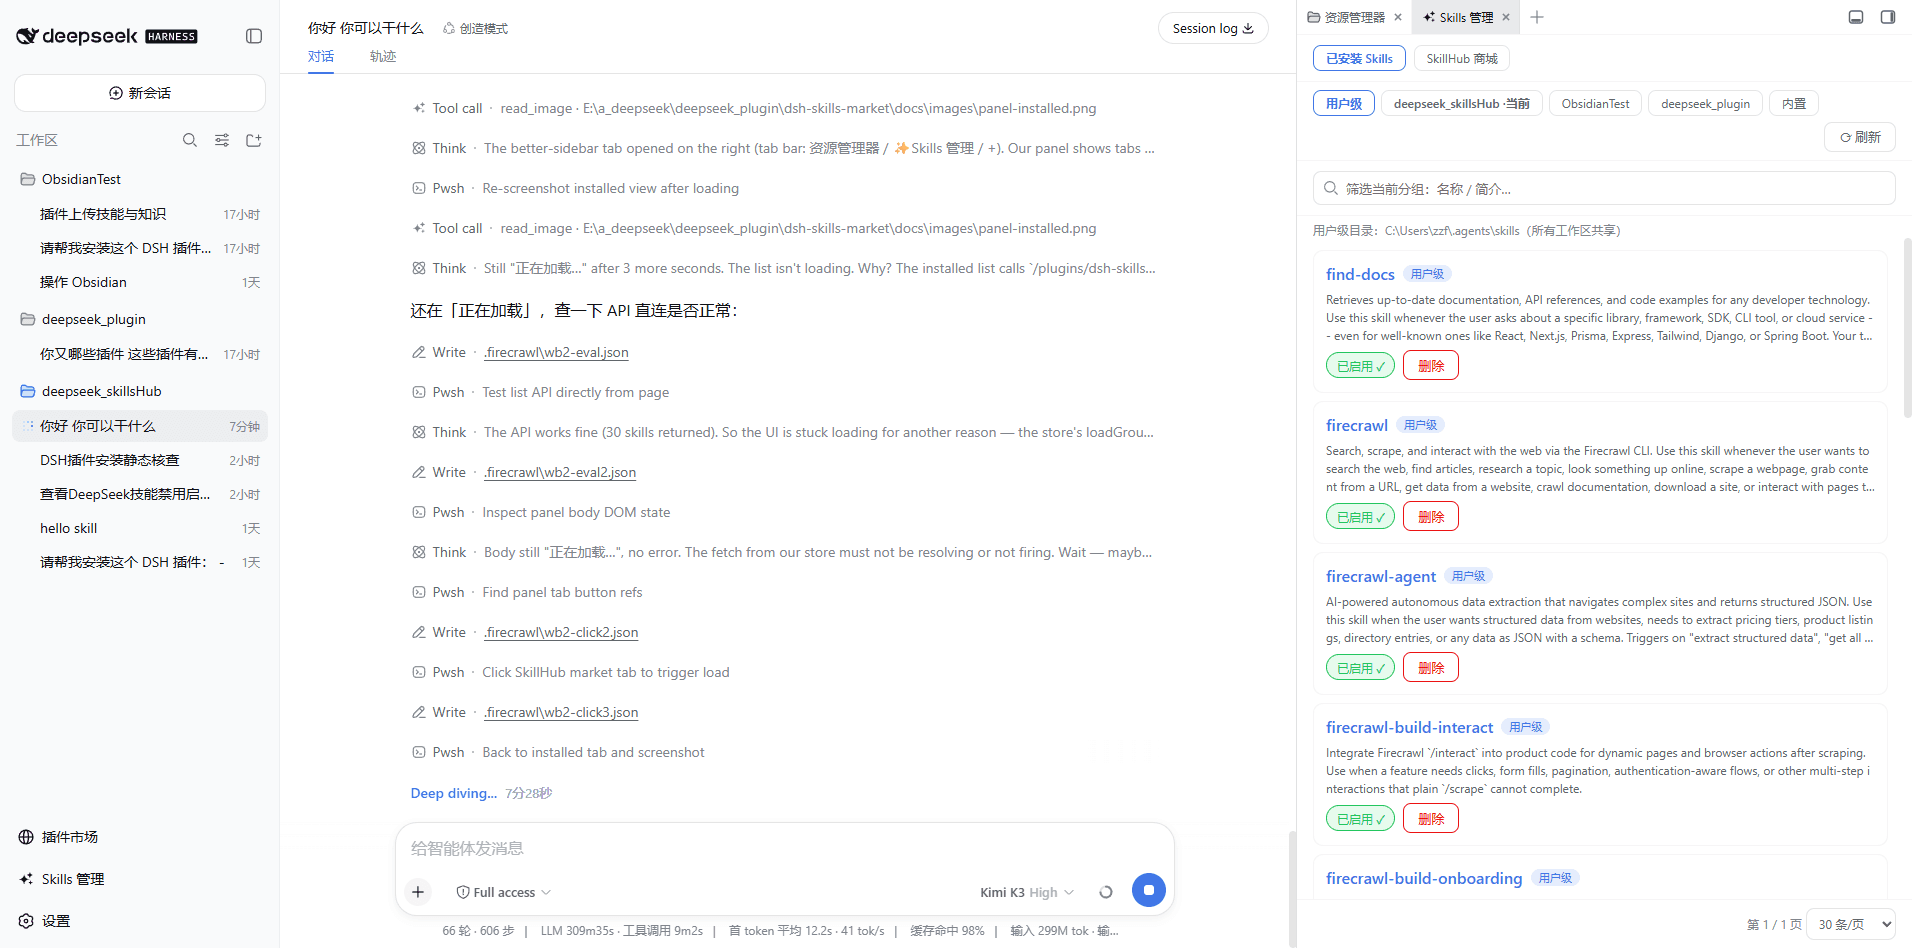Expand the Think step 'Body still "正在加载..."'

click(x=783, y=552)
